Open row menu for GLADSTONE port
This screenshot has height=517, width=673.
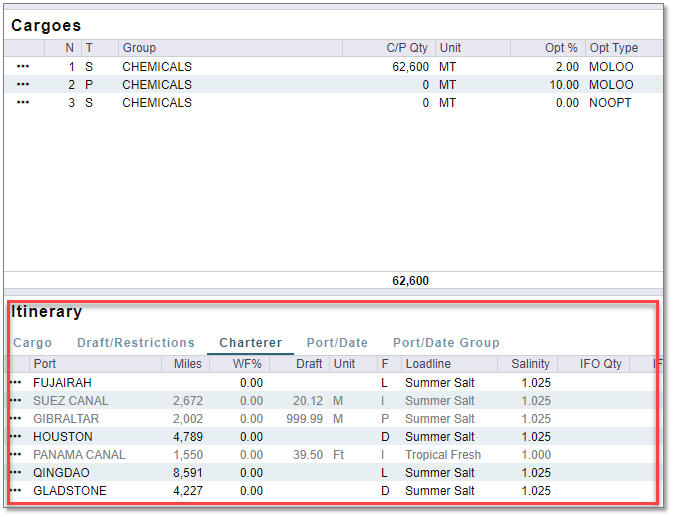15,491
